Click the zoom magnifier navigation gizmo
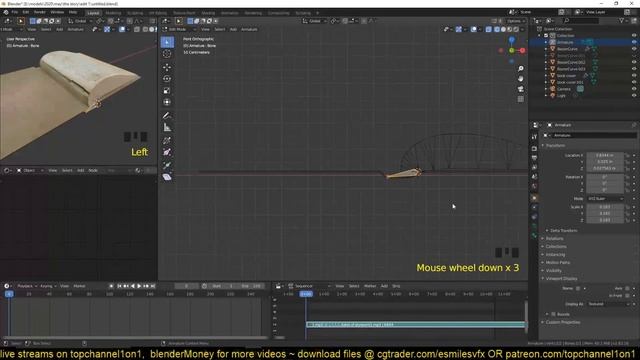The height and width of the screenshot is (360, 640). [520, 69]
